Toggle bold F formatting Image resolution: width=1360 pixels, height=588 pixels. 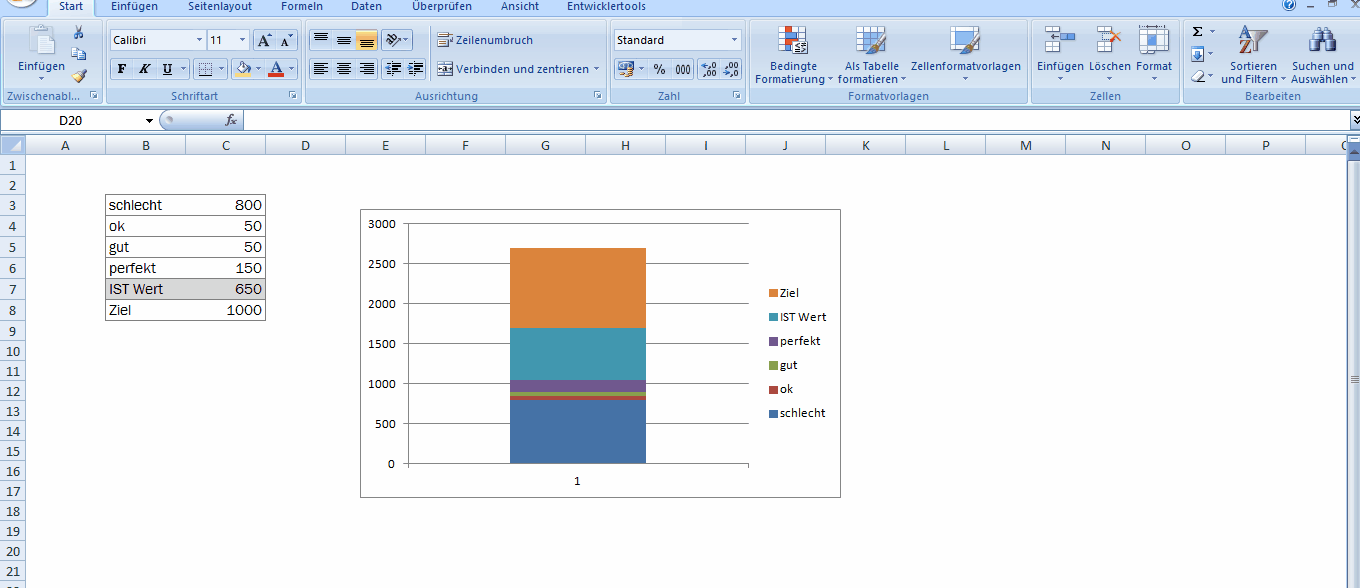(x=122, y=69)
